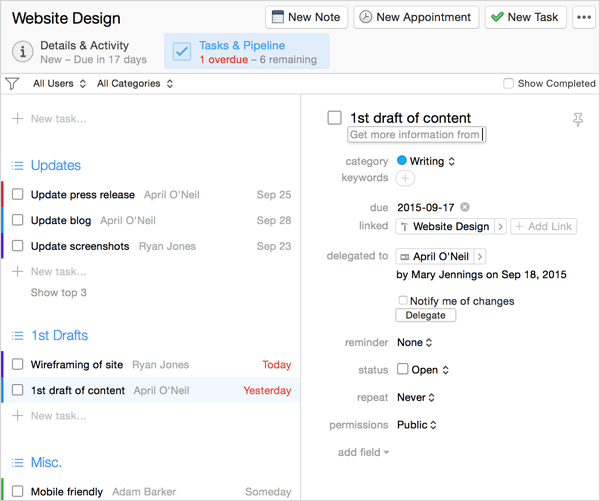Screen dimensions: 600x501
Task: Click the plus icon for the top New task
Action: 17,119
